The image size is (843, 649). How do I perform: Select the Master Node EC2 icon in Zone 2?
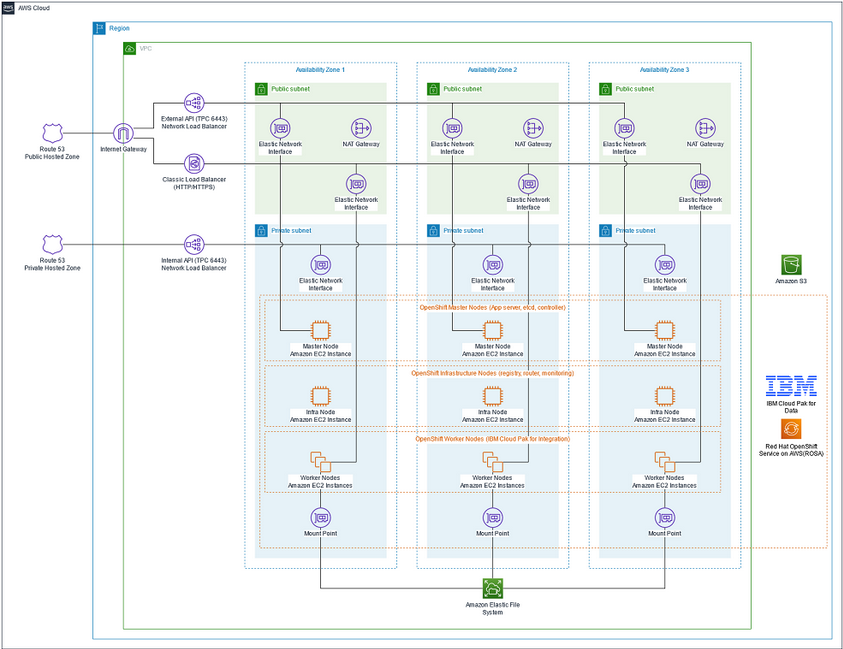pyautogui.click(x=492, y=331)
